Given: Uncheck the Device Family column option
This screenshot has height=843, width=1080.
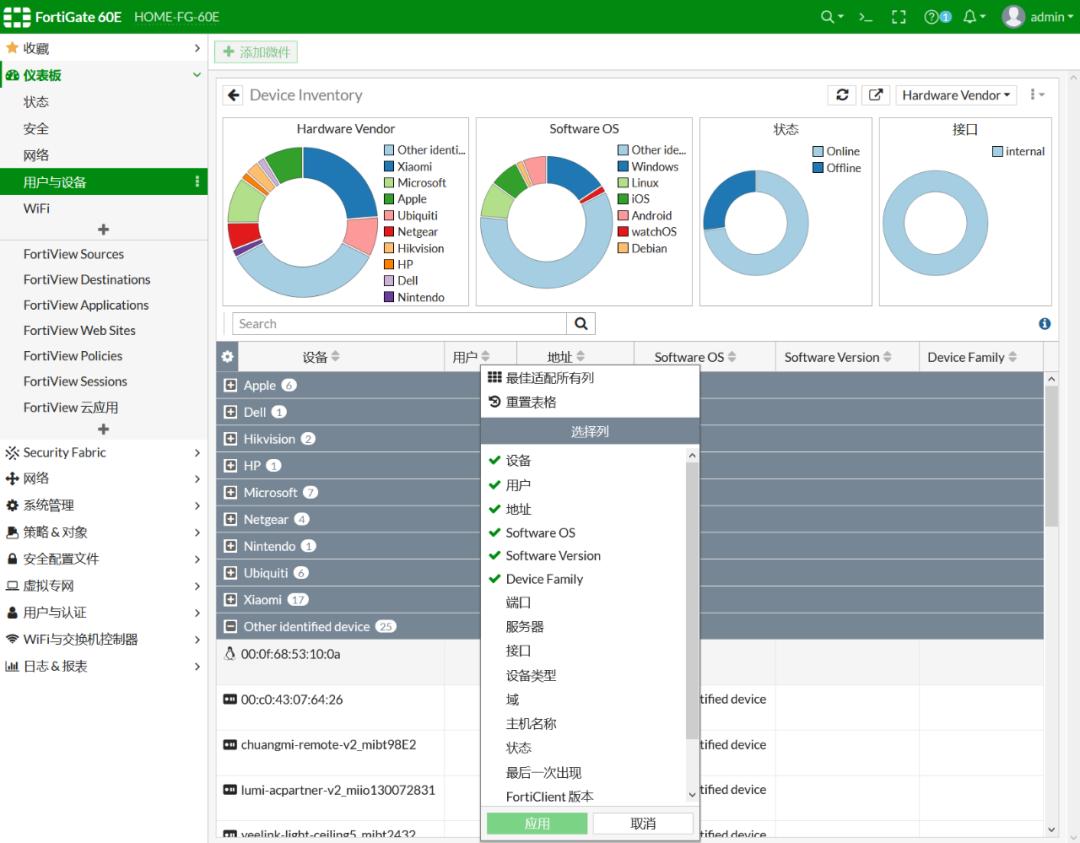Looking at the screenshot, I should pos(544,579).
